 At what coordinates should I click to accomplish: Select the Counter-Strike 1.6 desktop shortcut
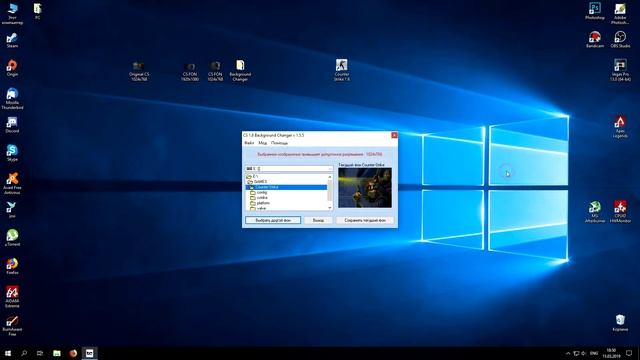pos(342,70)
